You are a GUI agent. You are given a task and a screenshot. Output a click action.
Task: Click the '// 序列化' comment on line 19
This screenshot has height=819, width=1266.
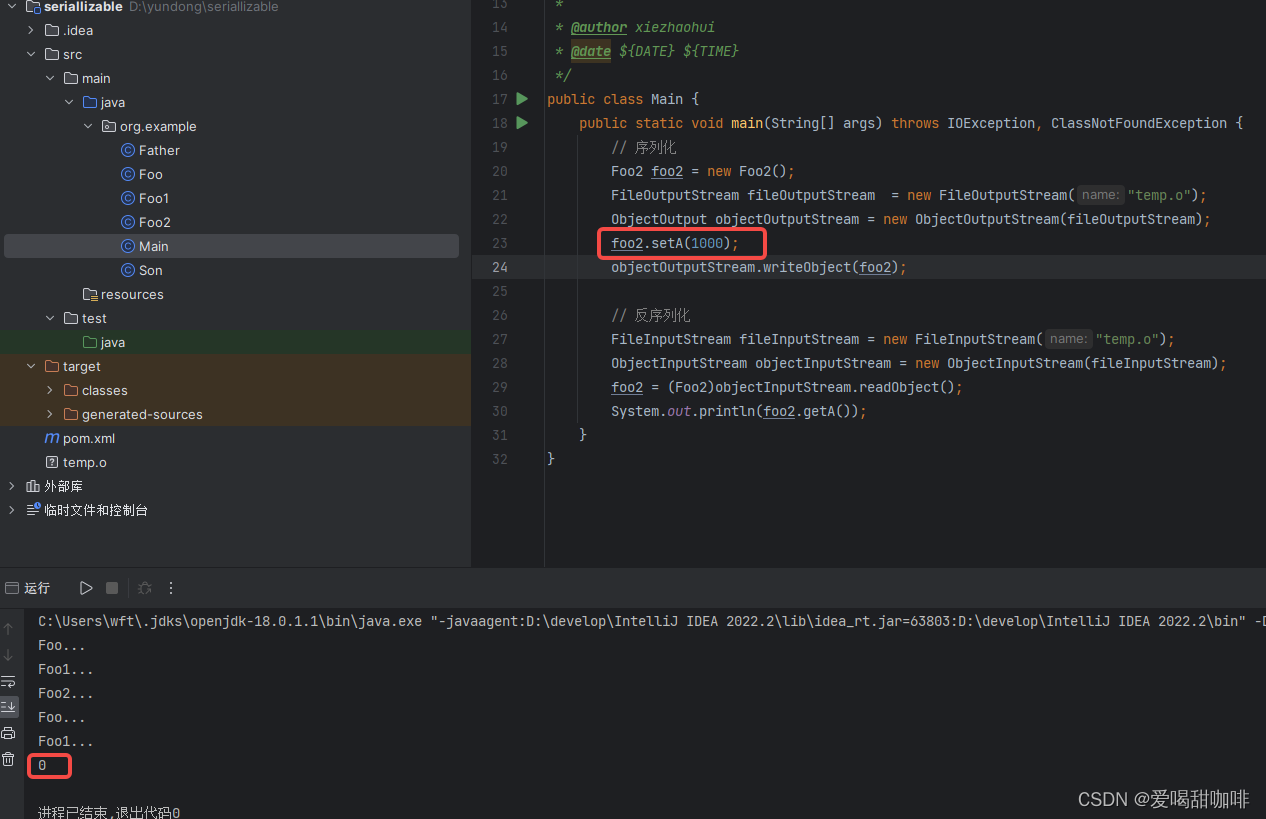(644, 147)
